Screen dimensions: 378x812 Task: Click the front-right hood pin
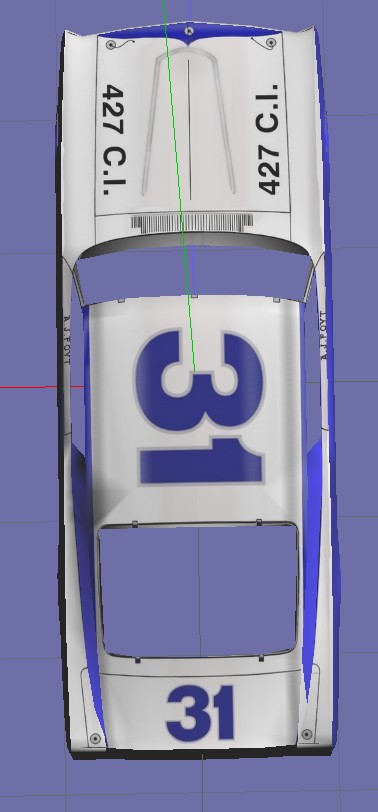point(271,42)
